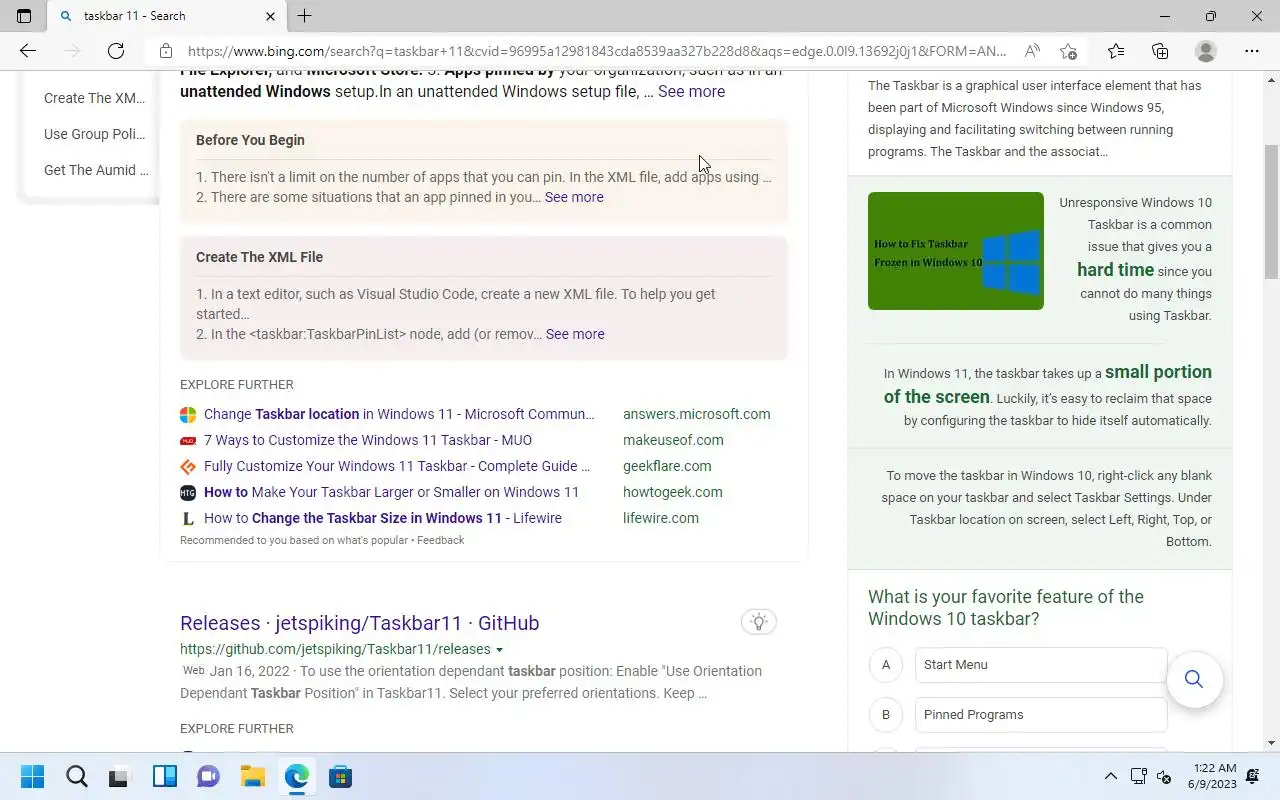Click geekflare.com source text

click(667, 466)
